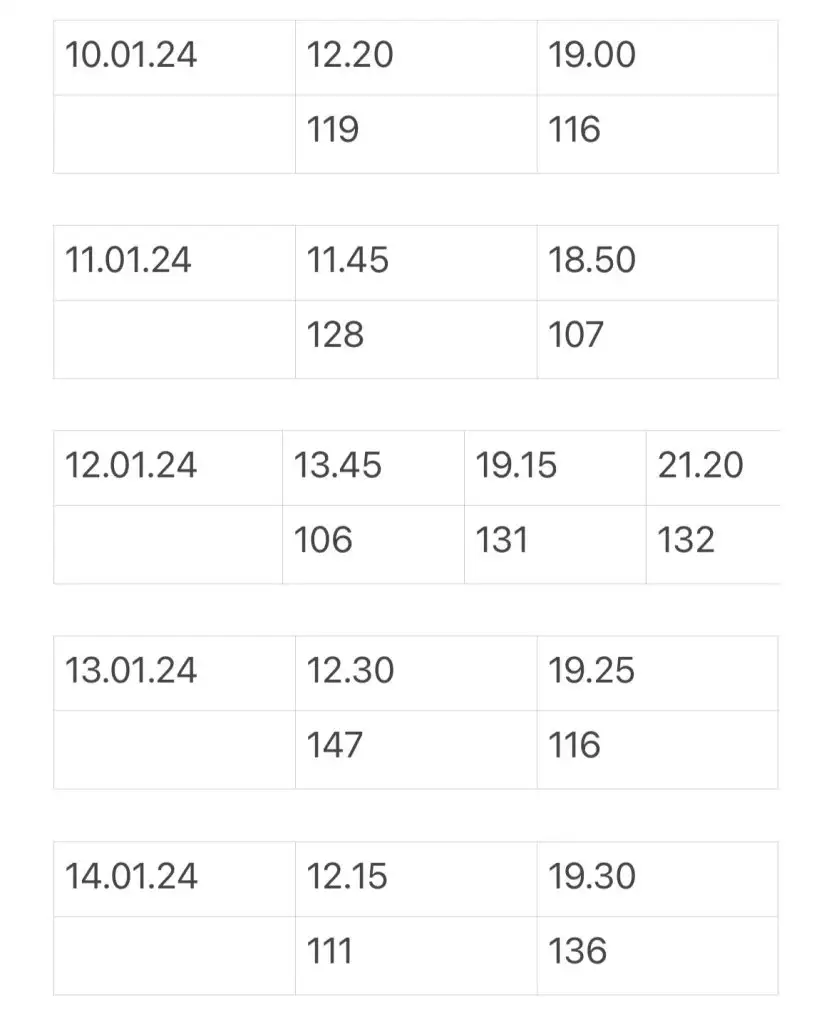
Task: Click the 19.30 time cell
Action: [658, 879]
